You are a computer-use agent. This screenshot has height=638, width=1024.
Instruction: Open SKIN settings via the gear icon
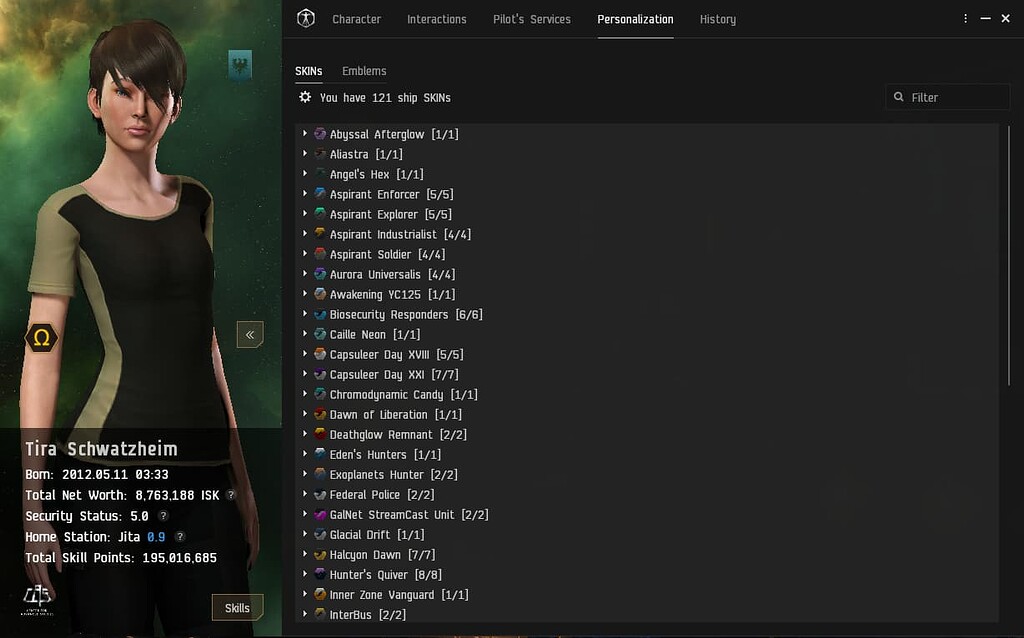point(305,97)
